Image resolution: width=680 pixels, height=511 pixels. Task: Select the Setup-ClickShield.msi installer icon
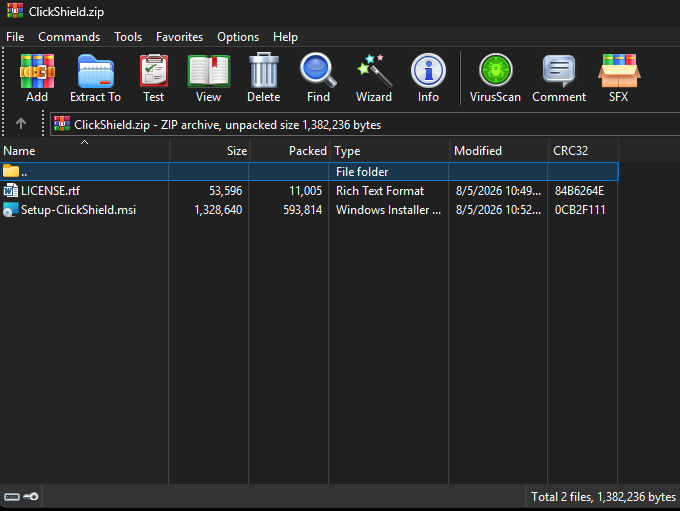10,210
